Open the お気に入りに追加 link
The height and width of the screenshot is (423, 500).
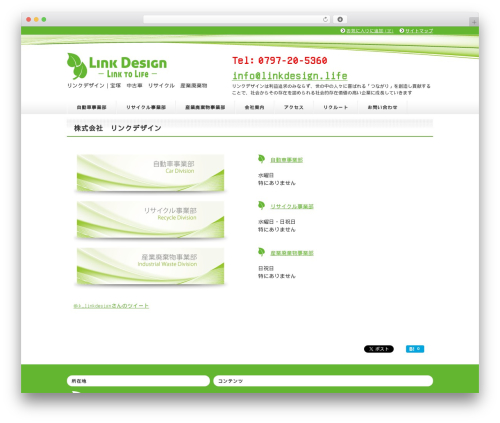(370, 31)
